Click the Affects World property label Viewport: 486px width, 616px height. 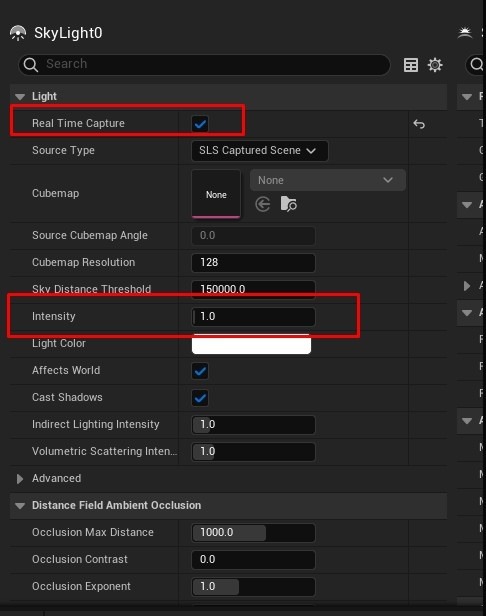[66, 370]
